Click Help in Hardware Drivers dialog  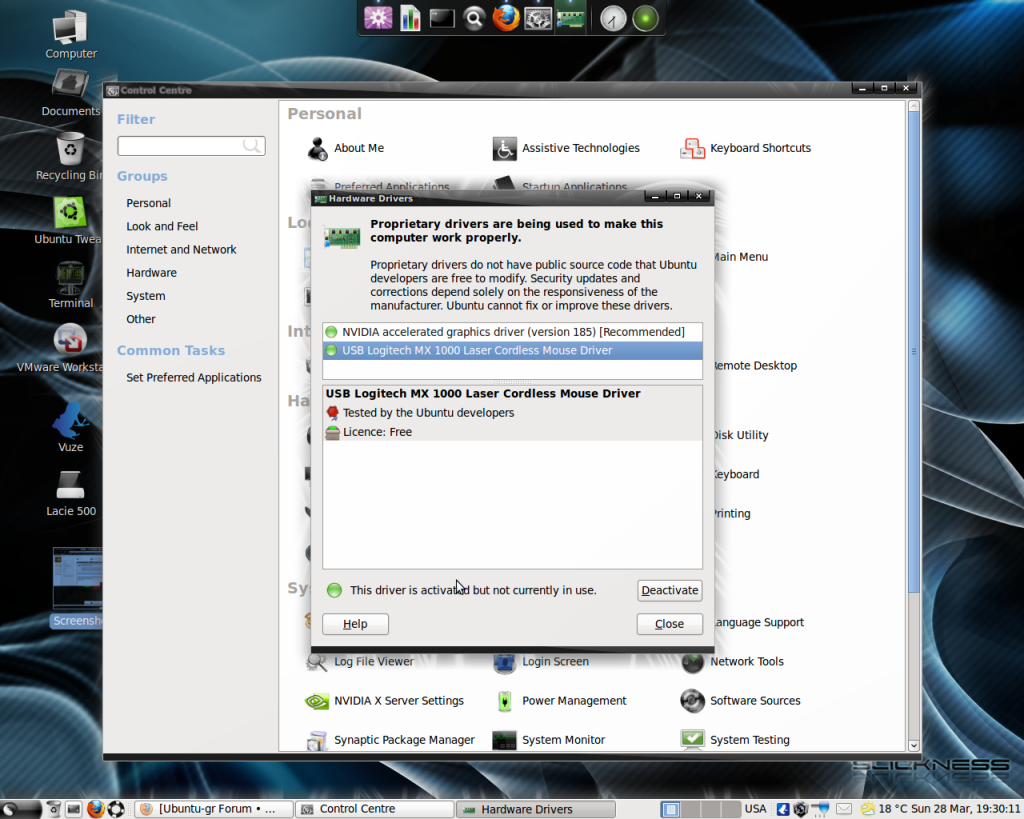tap(355, 624)
